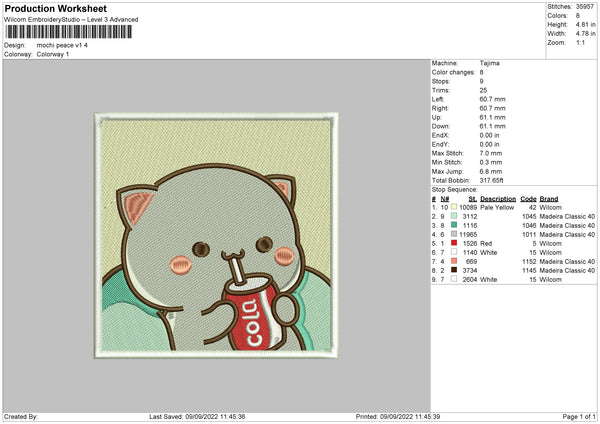Click the 'Page 1 of 1' footer text
This screenshot has height=424, width=600.
pyautogui.click(x=579, y=416)
